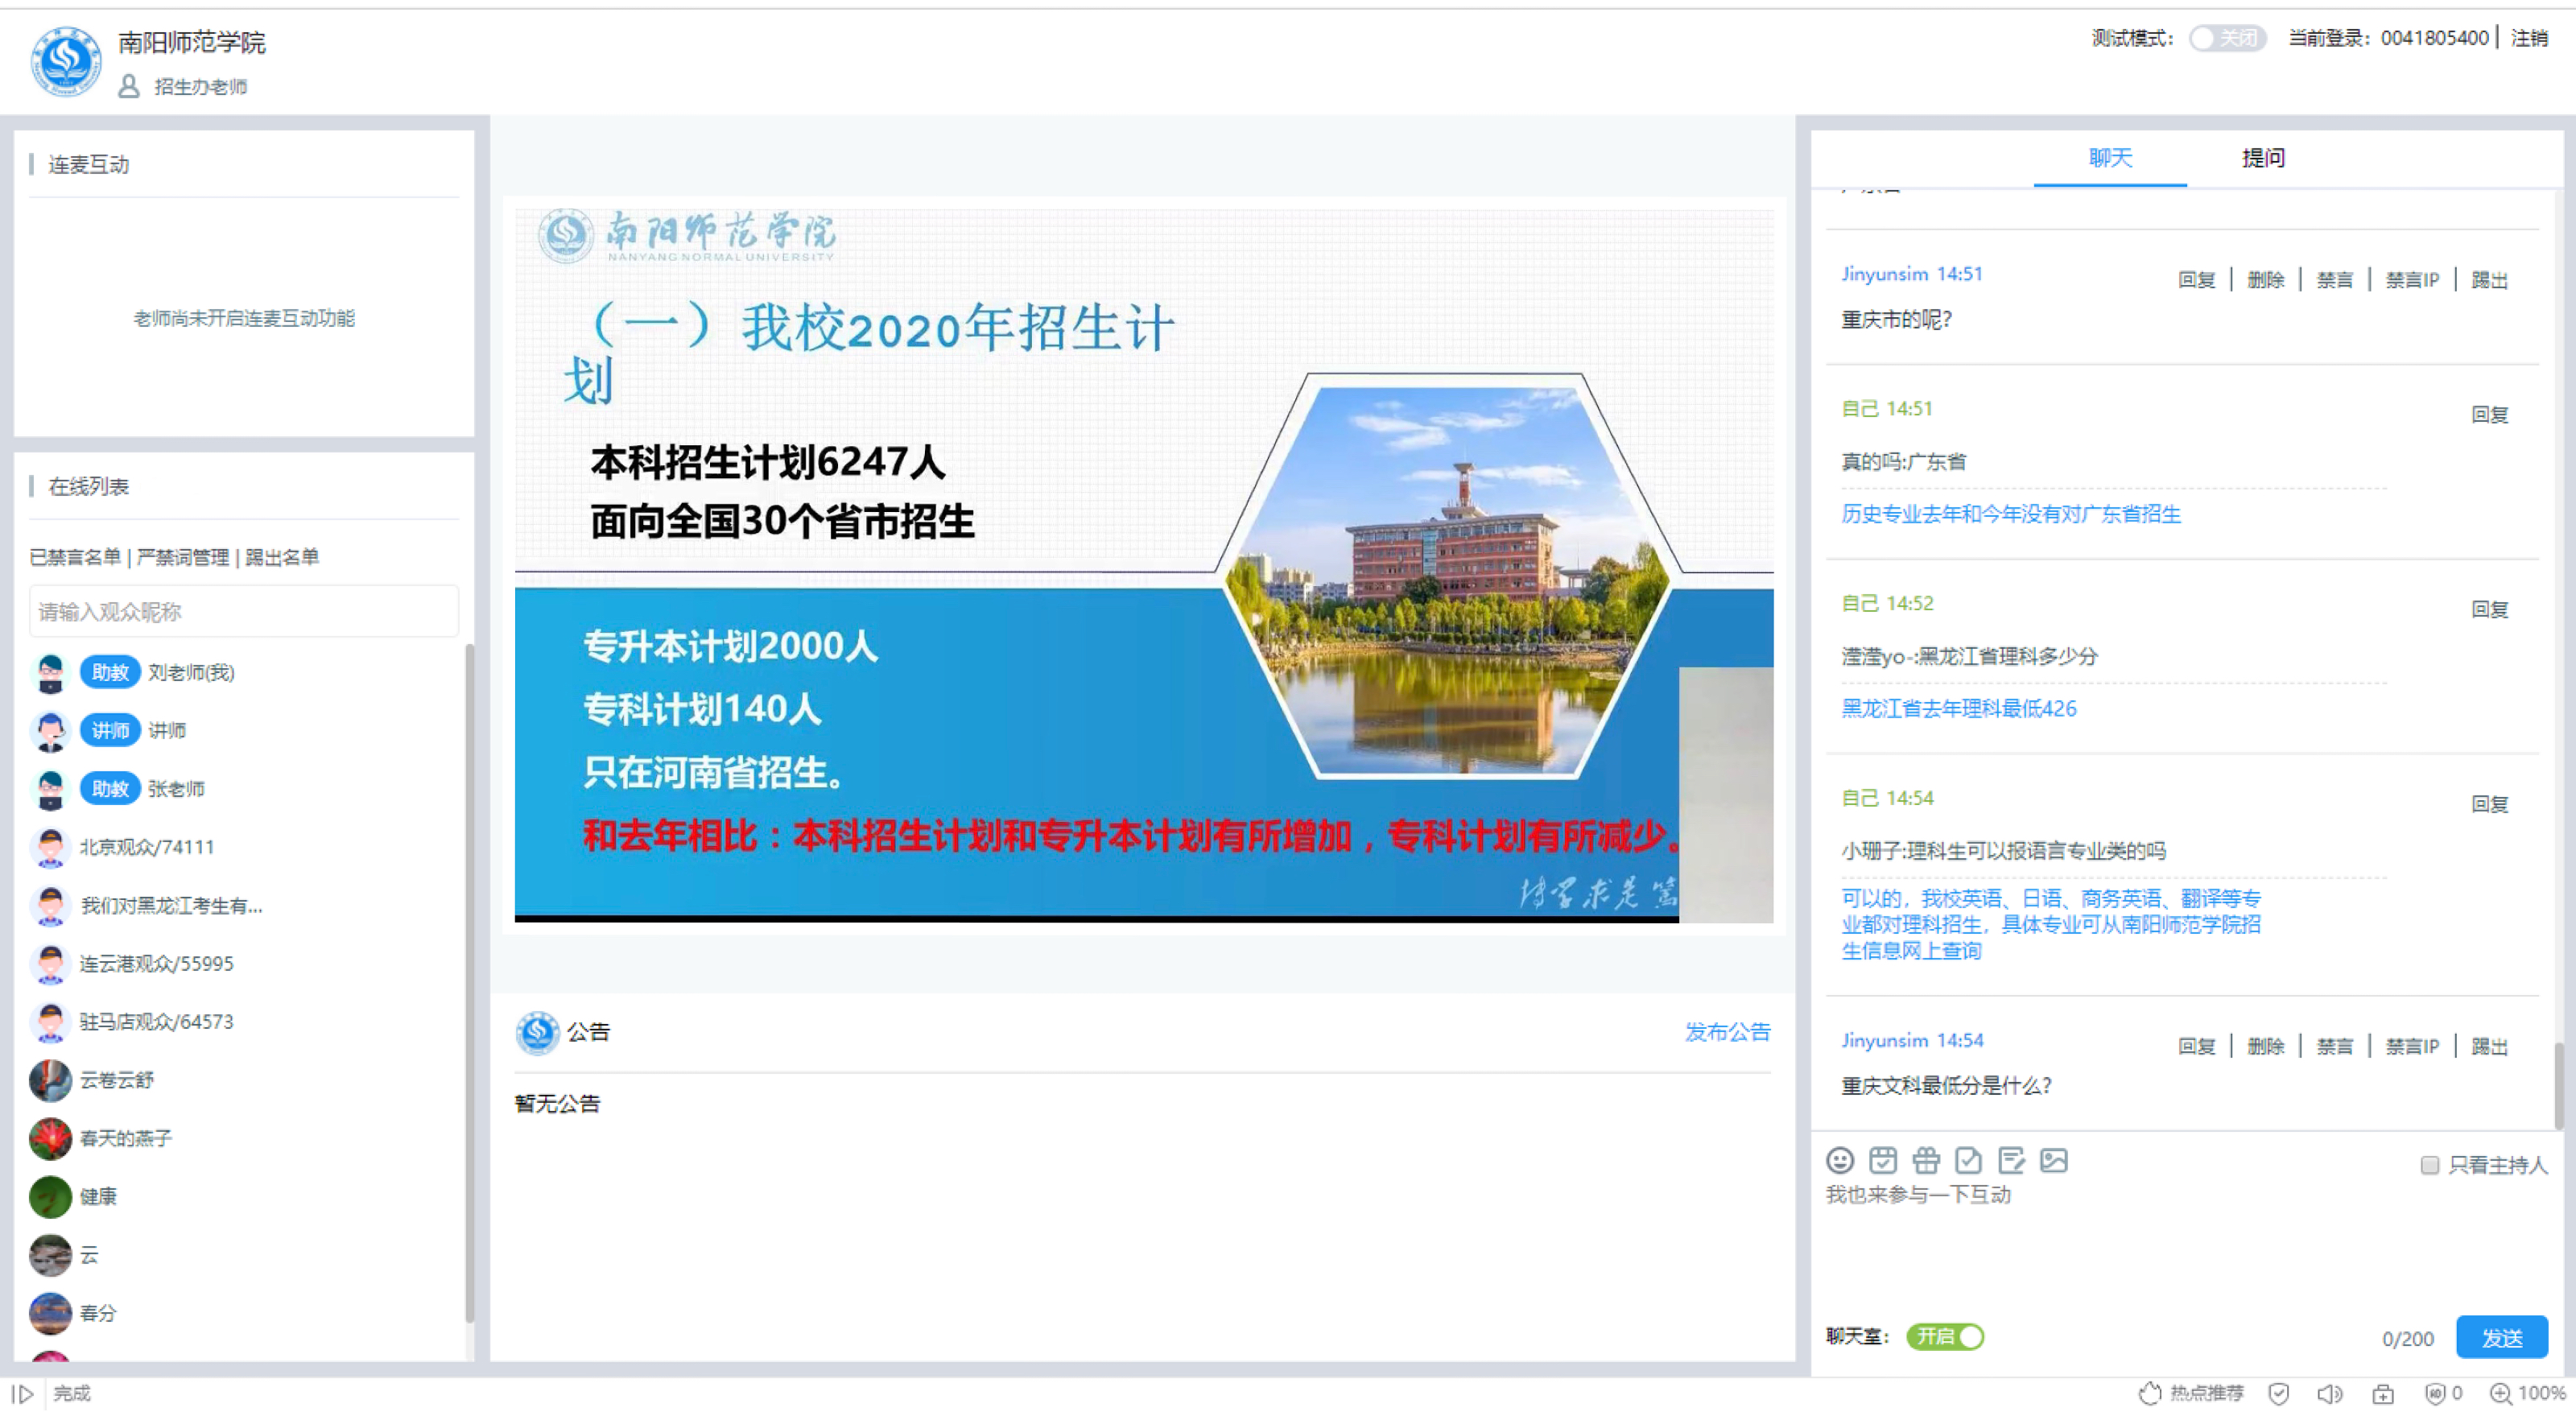2576x1412 pixels.
Task: Click the avatar of 春天的燕子
Action: tap(50, 1138)
